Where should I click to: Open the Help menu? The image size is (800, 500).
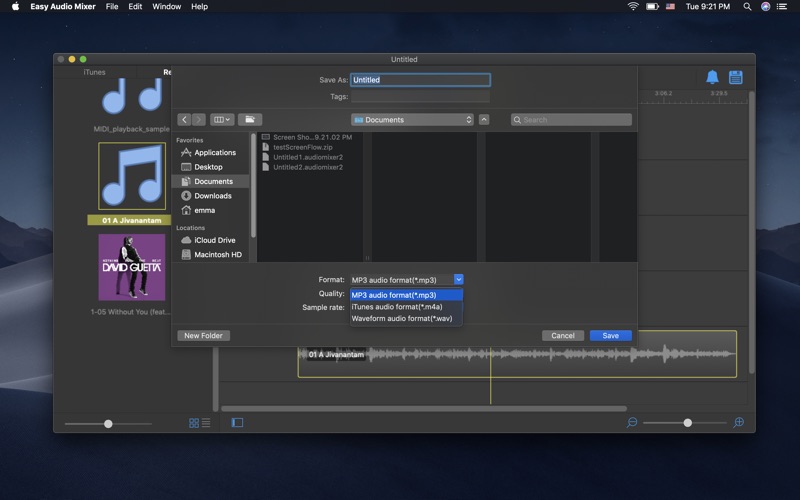pos(199,7)
